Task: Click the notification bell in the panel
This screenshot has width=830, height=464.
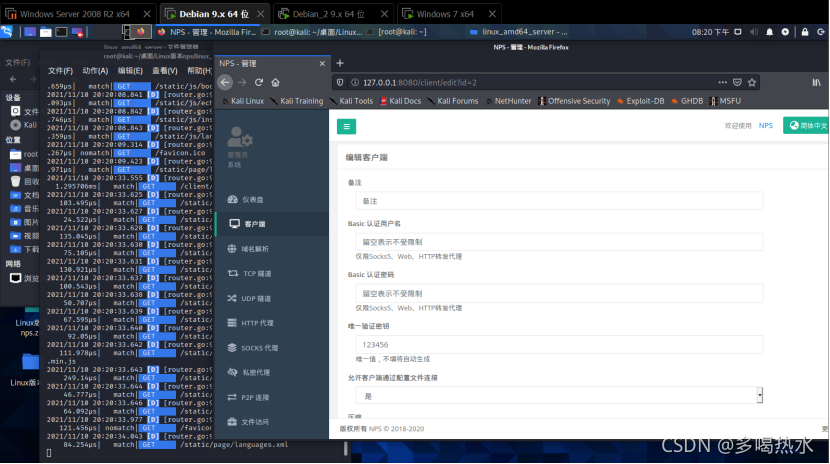Action: click(769, 32)
